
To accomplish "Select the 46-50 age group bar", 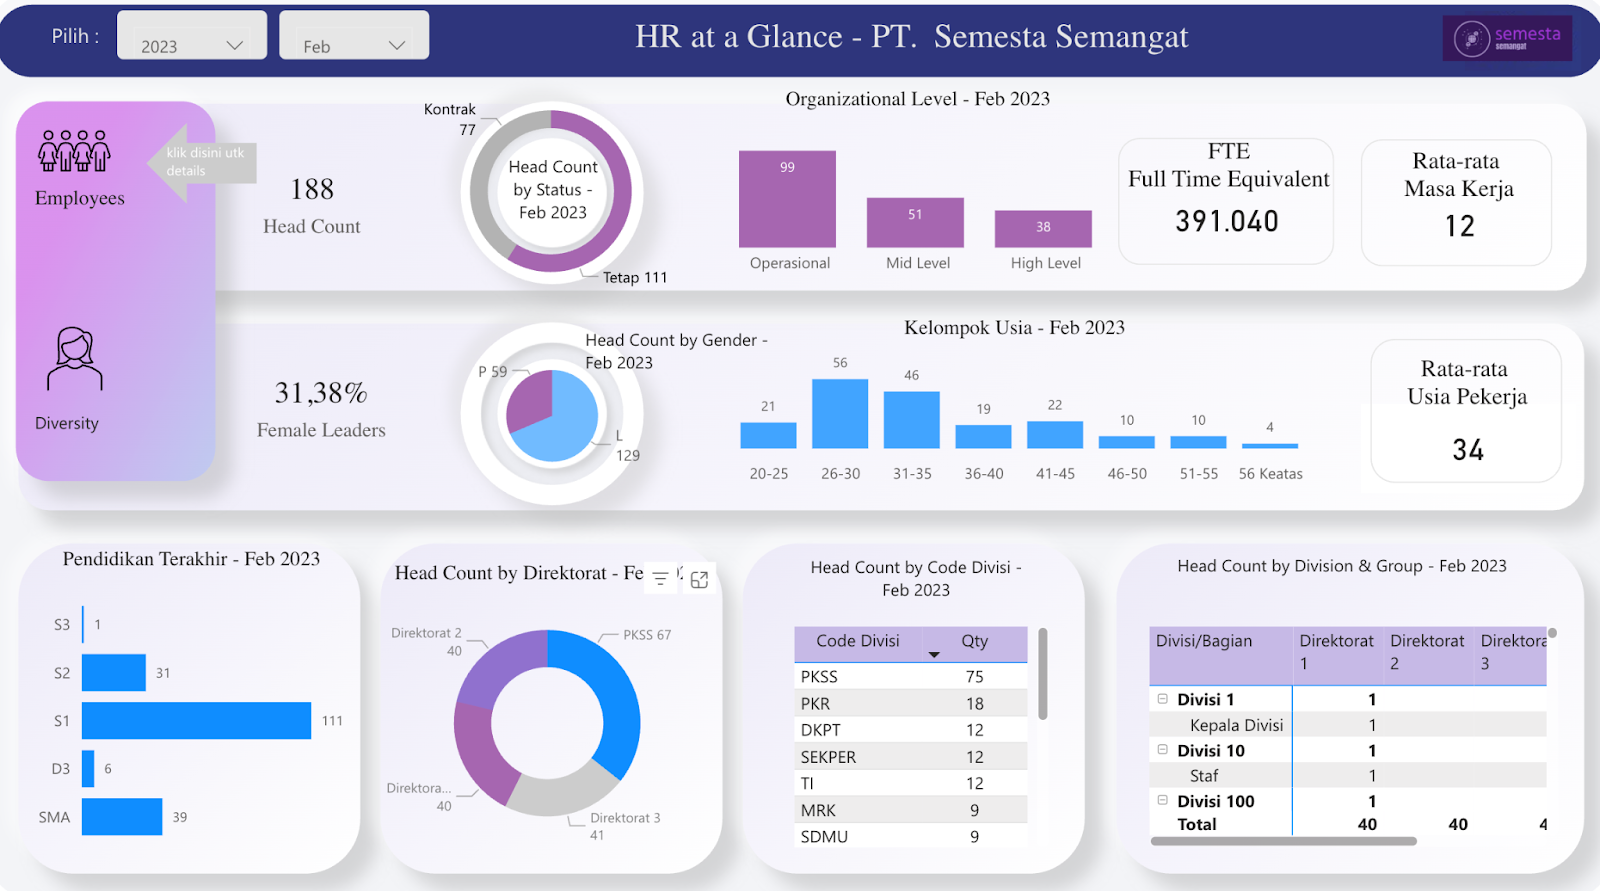I will (x=1126, y=442).
